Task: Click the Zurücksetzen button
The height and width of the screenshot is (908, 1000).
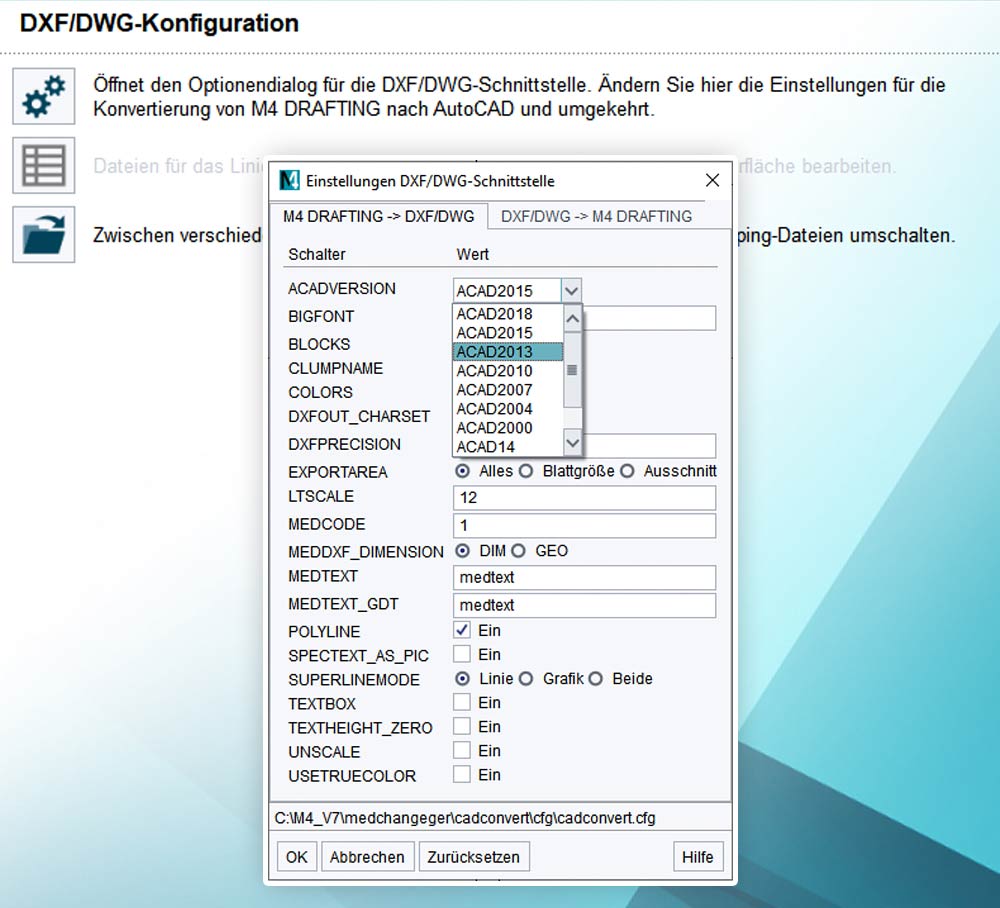Action: [x=474, y=856]
